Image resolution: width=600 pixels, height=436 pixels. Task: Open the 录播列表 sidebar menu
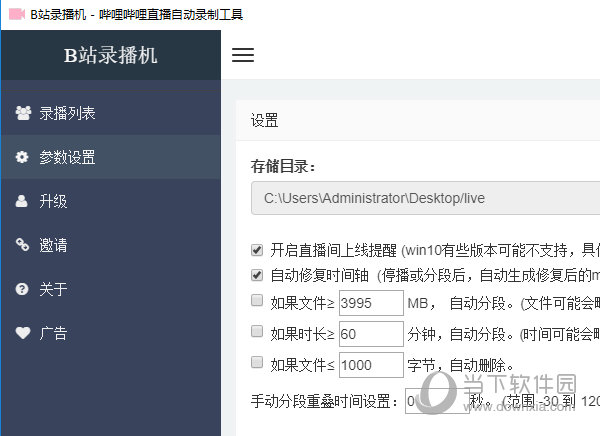click(x=111, y=113)
